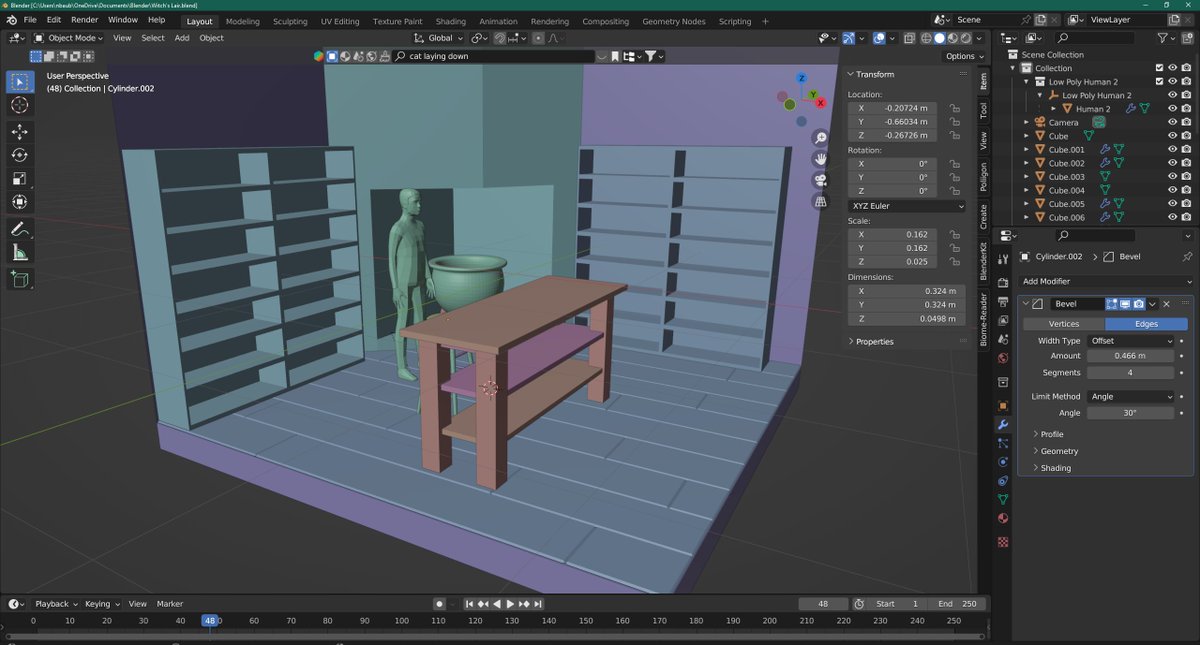The width and height of the screenshot is (1200, 645).
Task: Toggle show overlays button
Action: pyautogui.click(x=878, y=38)
